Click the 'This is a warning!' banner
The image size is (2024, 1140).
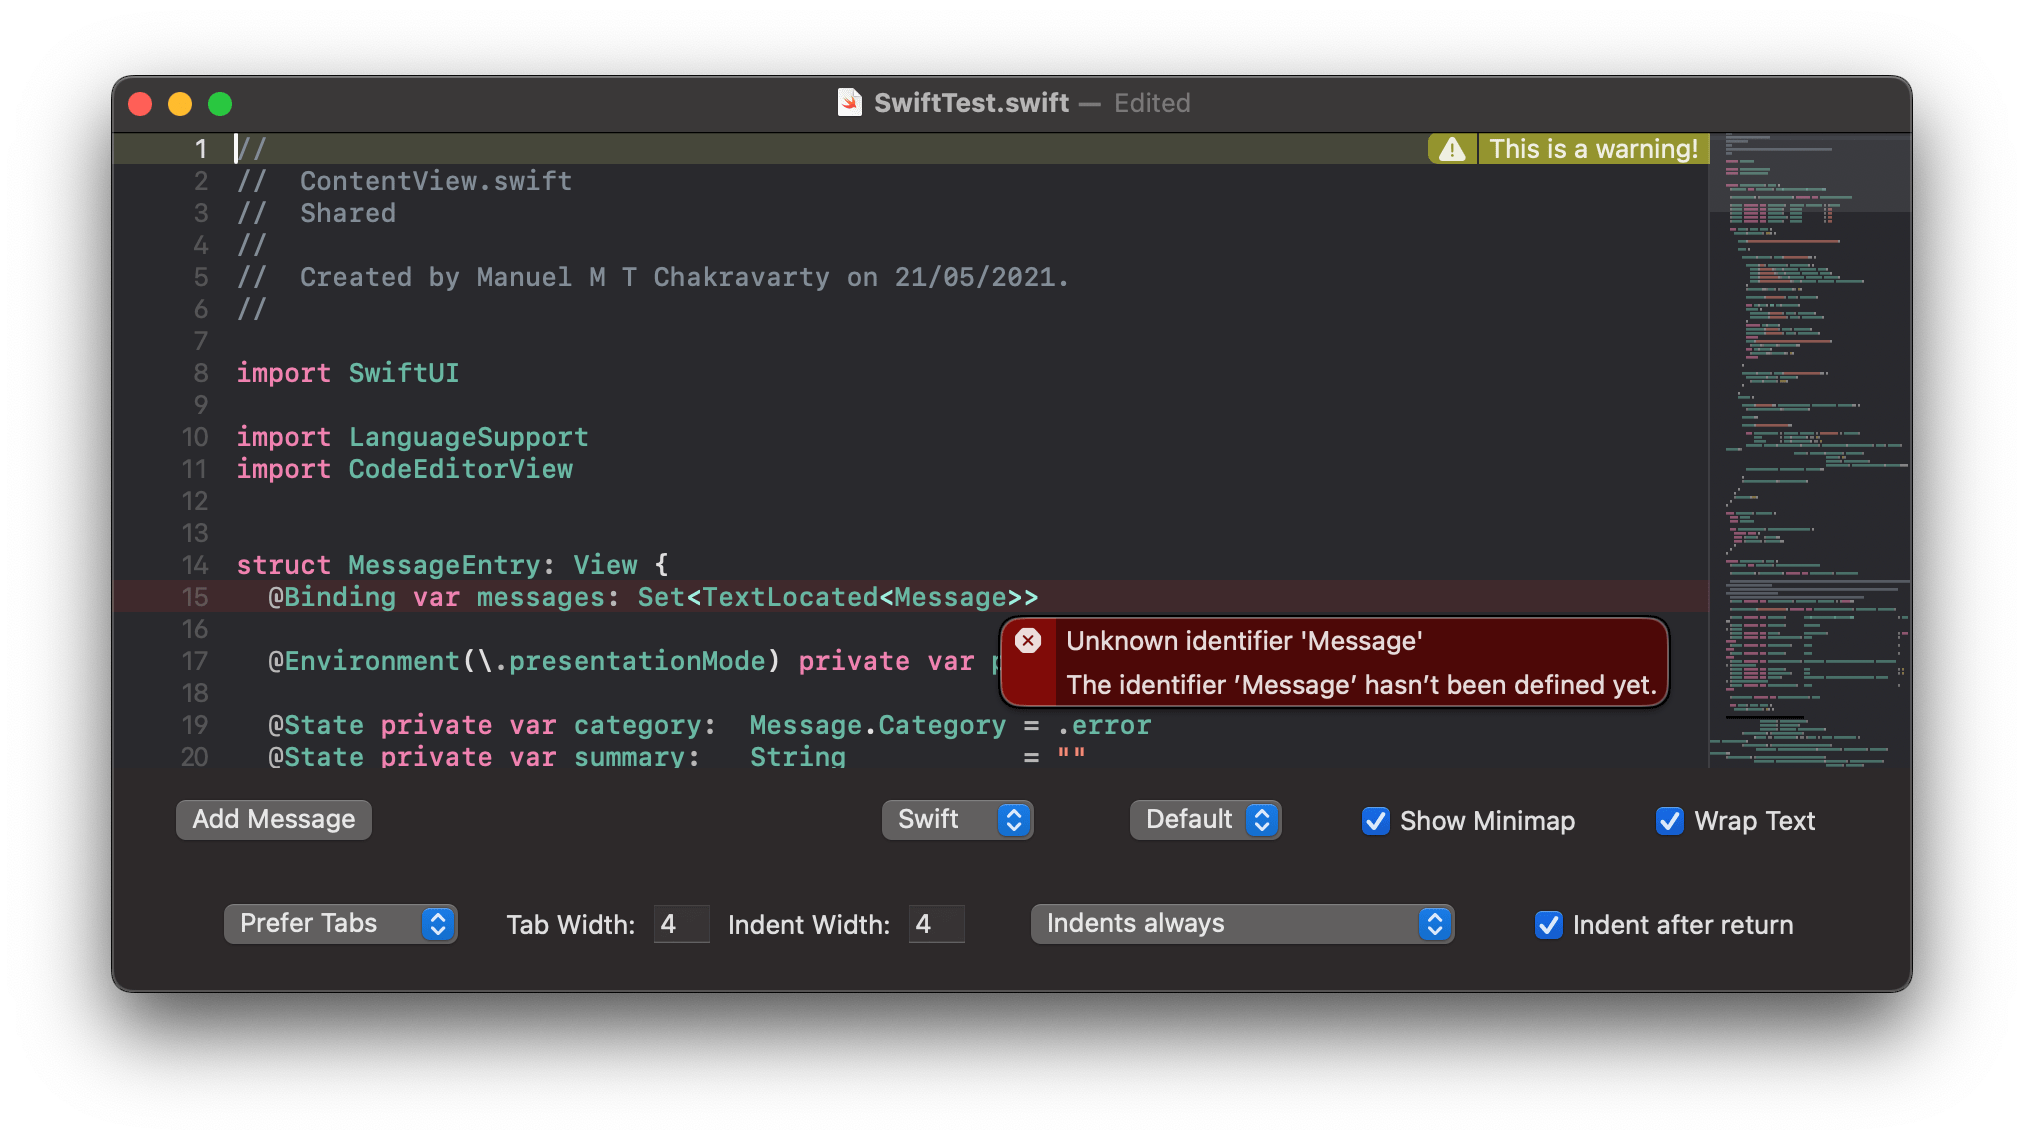(1592, 148)
